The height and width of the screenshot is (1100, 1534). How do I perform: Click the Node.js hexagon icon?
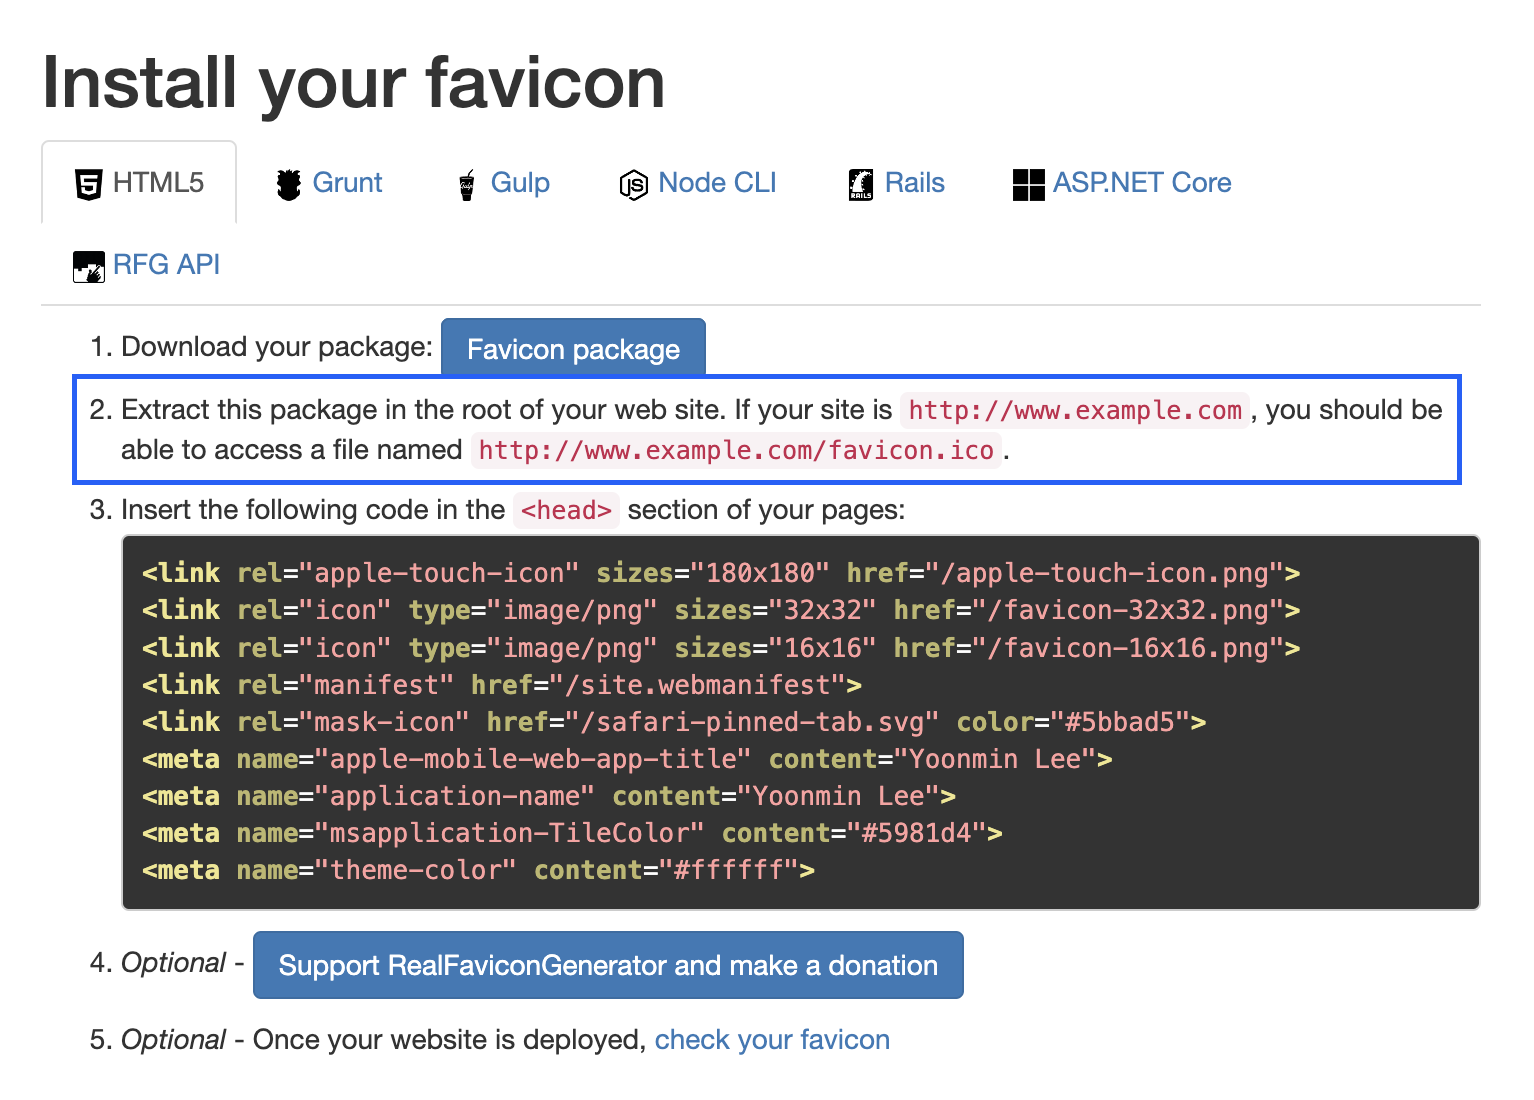(633, 185)
